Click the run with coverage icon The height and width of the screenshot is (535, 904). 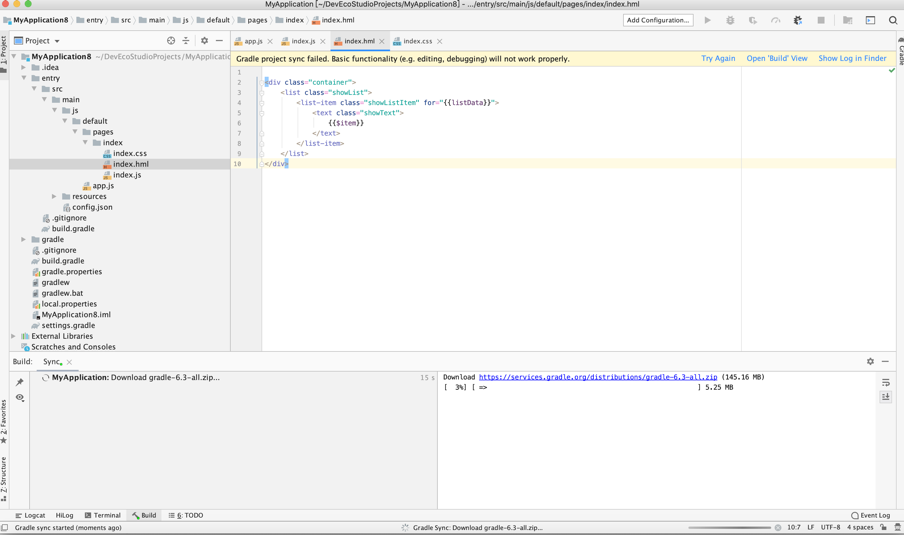[x=752, y=20]
